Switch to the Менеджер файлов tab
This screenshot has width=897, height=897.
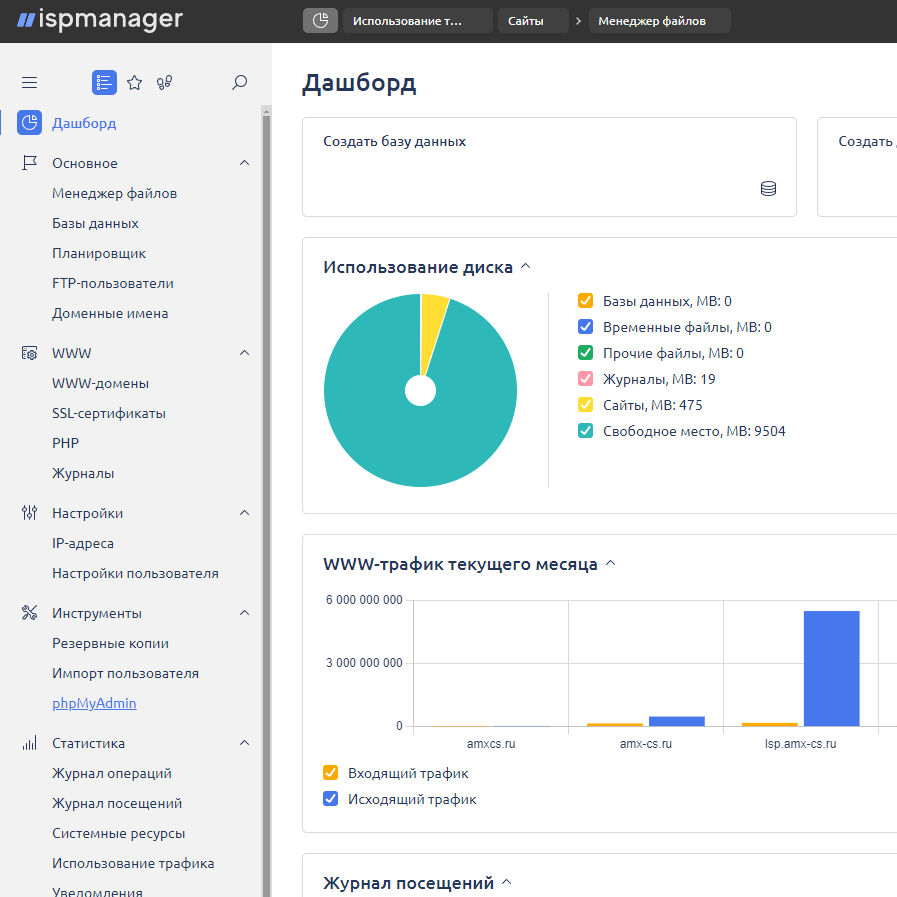(660, 21)
